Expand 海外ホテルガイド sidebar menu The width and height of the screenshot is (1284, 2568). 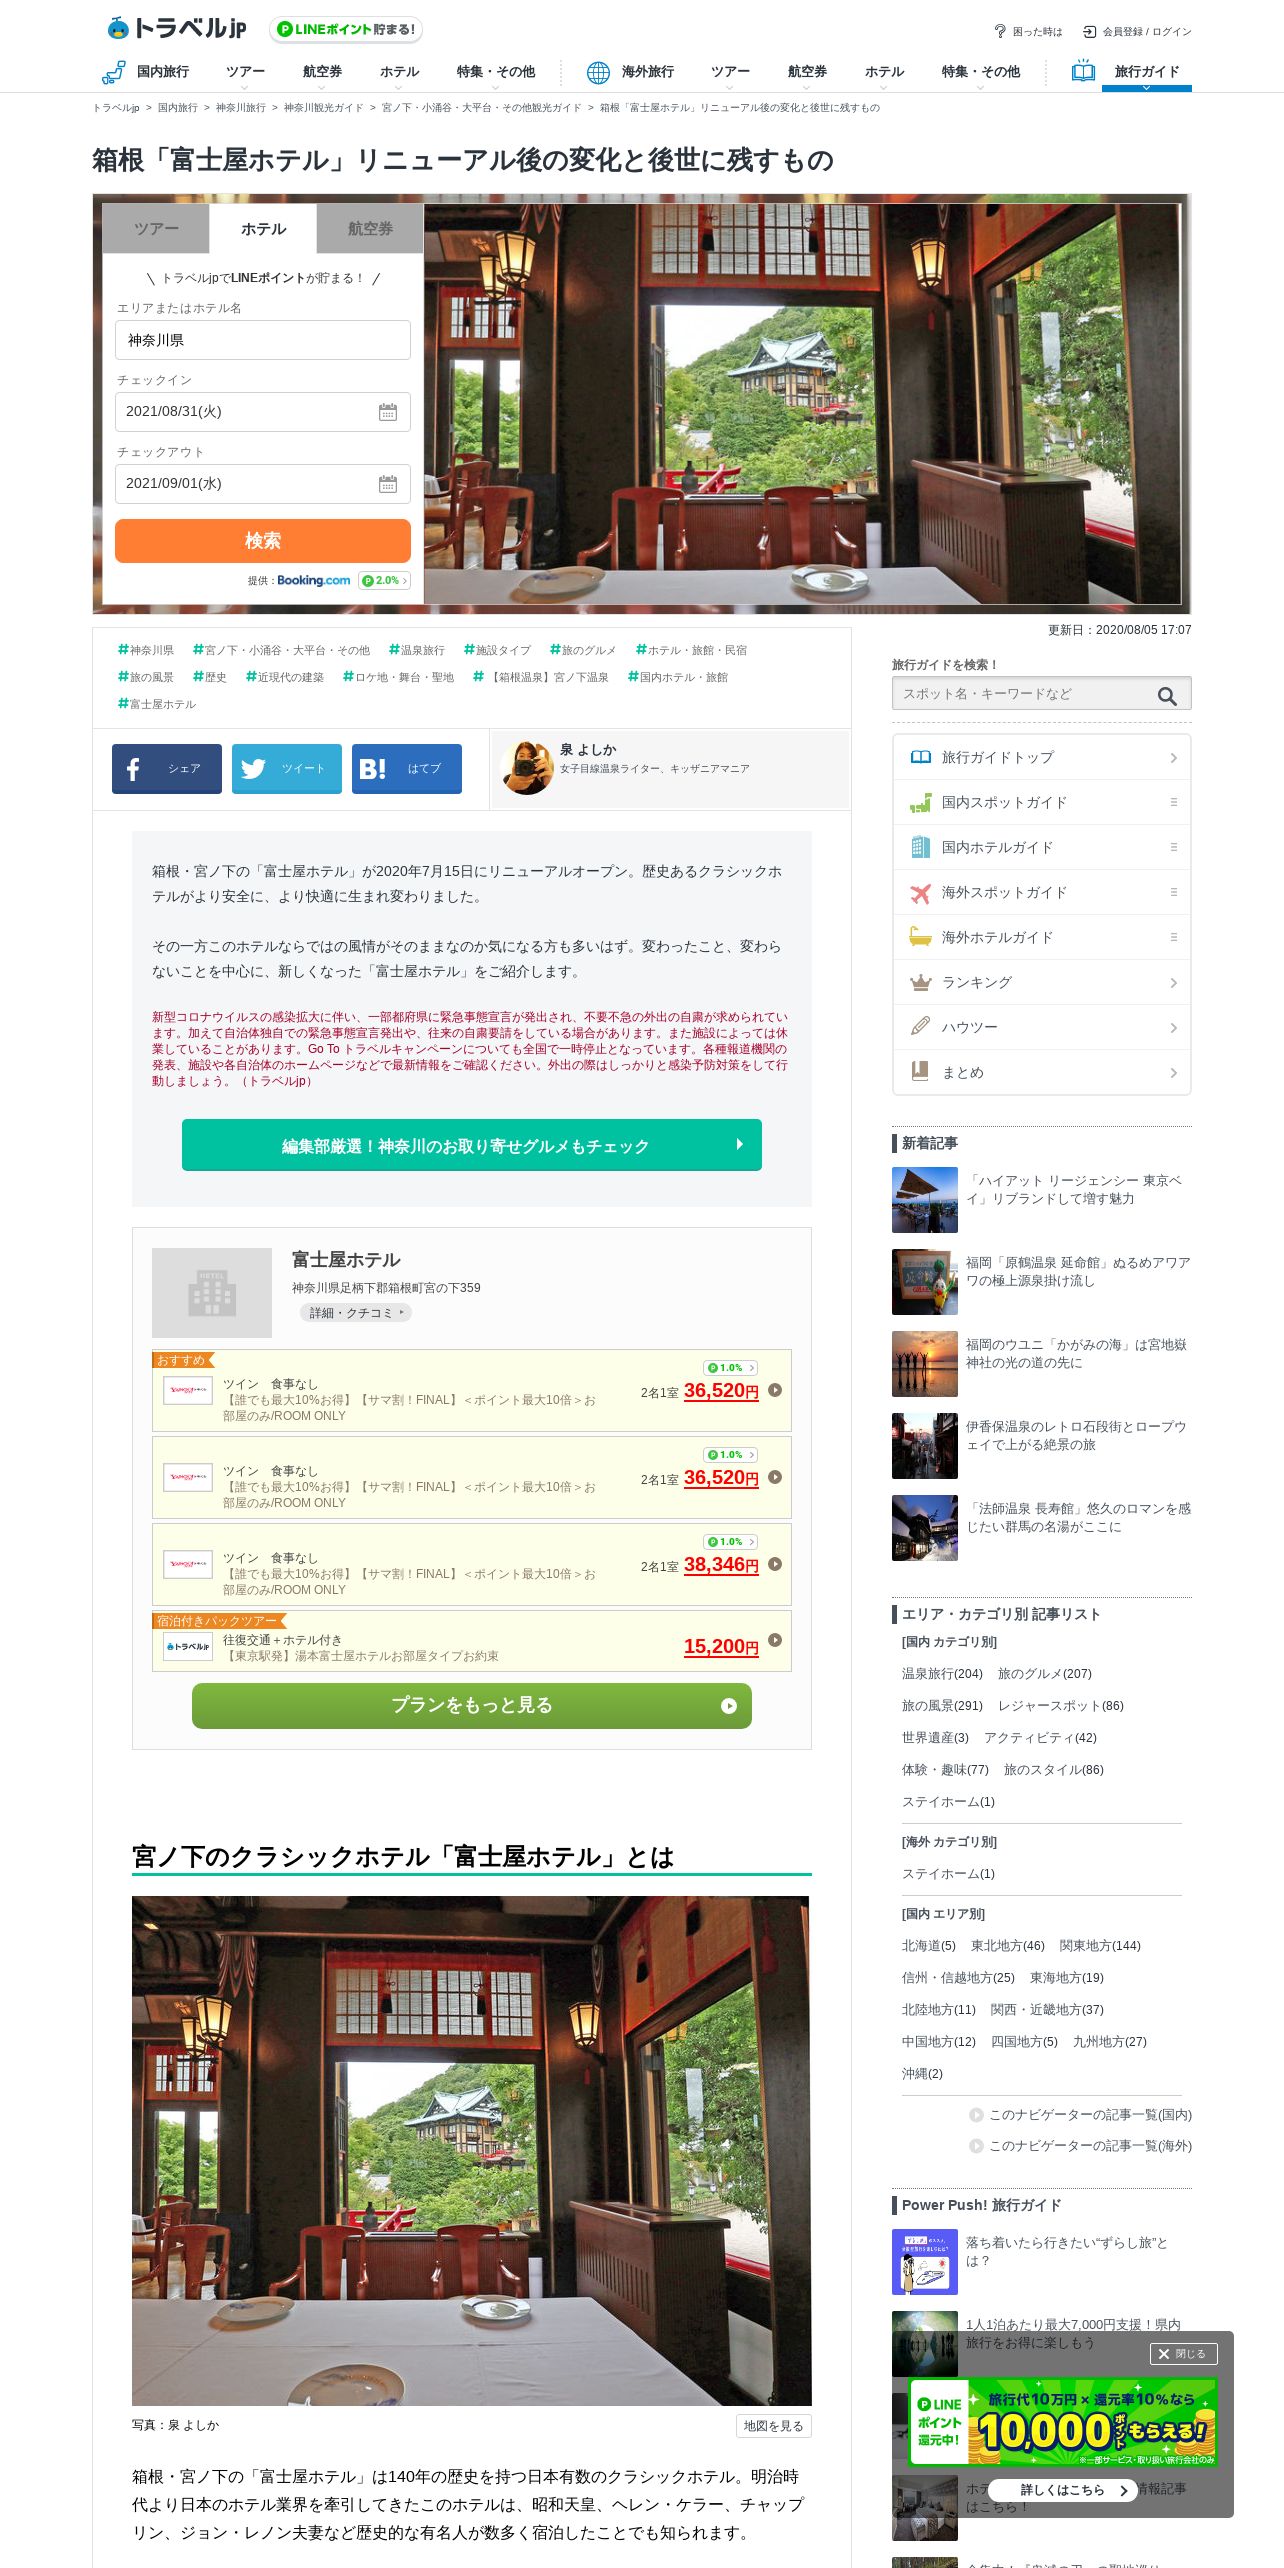coord(1042,937)
